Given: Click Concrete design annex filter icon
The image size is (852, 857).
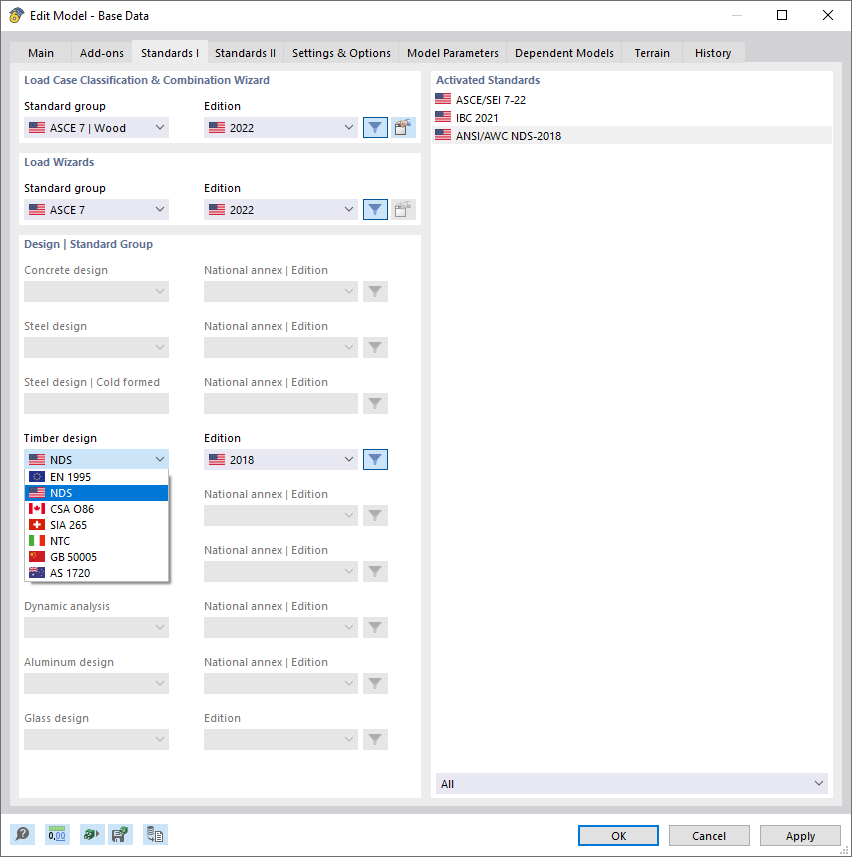Looking at the screenshot, I should pyautogui.click(x=375, y=291).
